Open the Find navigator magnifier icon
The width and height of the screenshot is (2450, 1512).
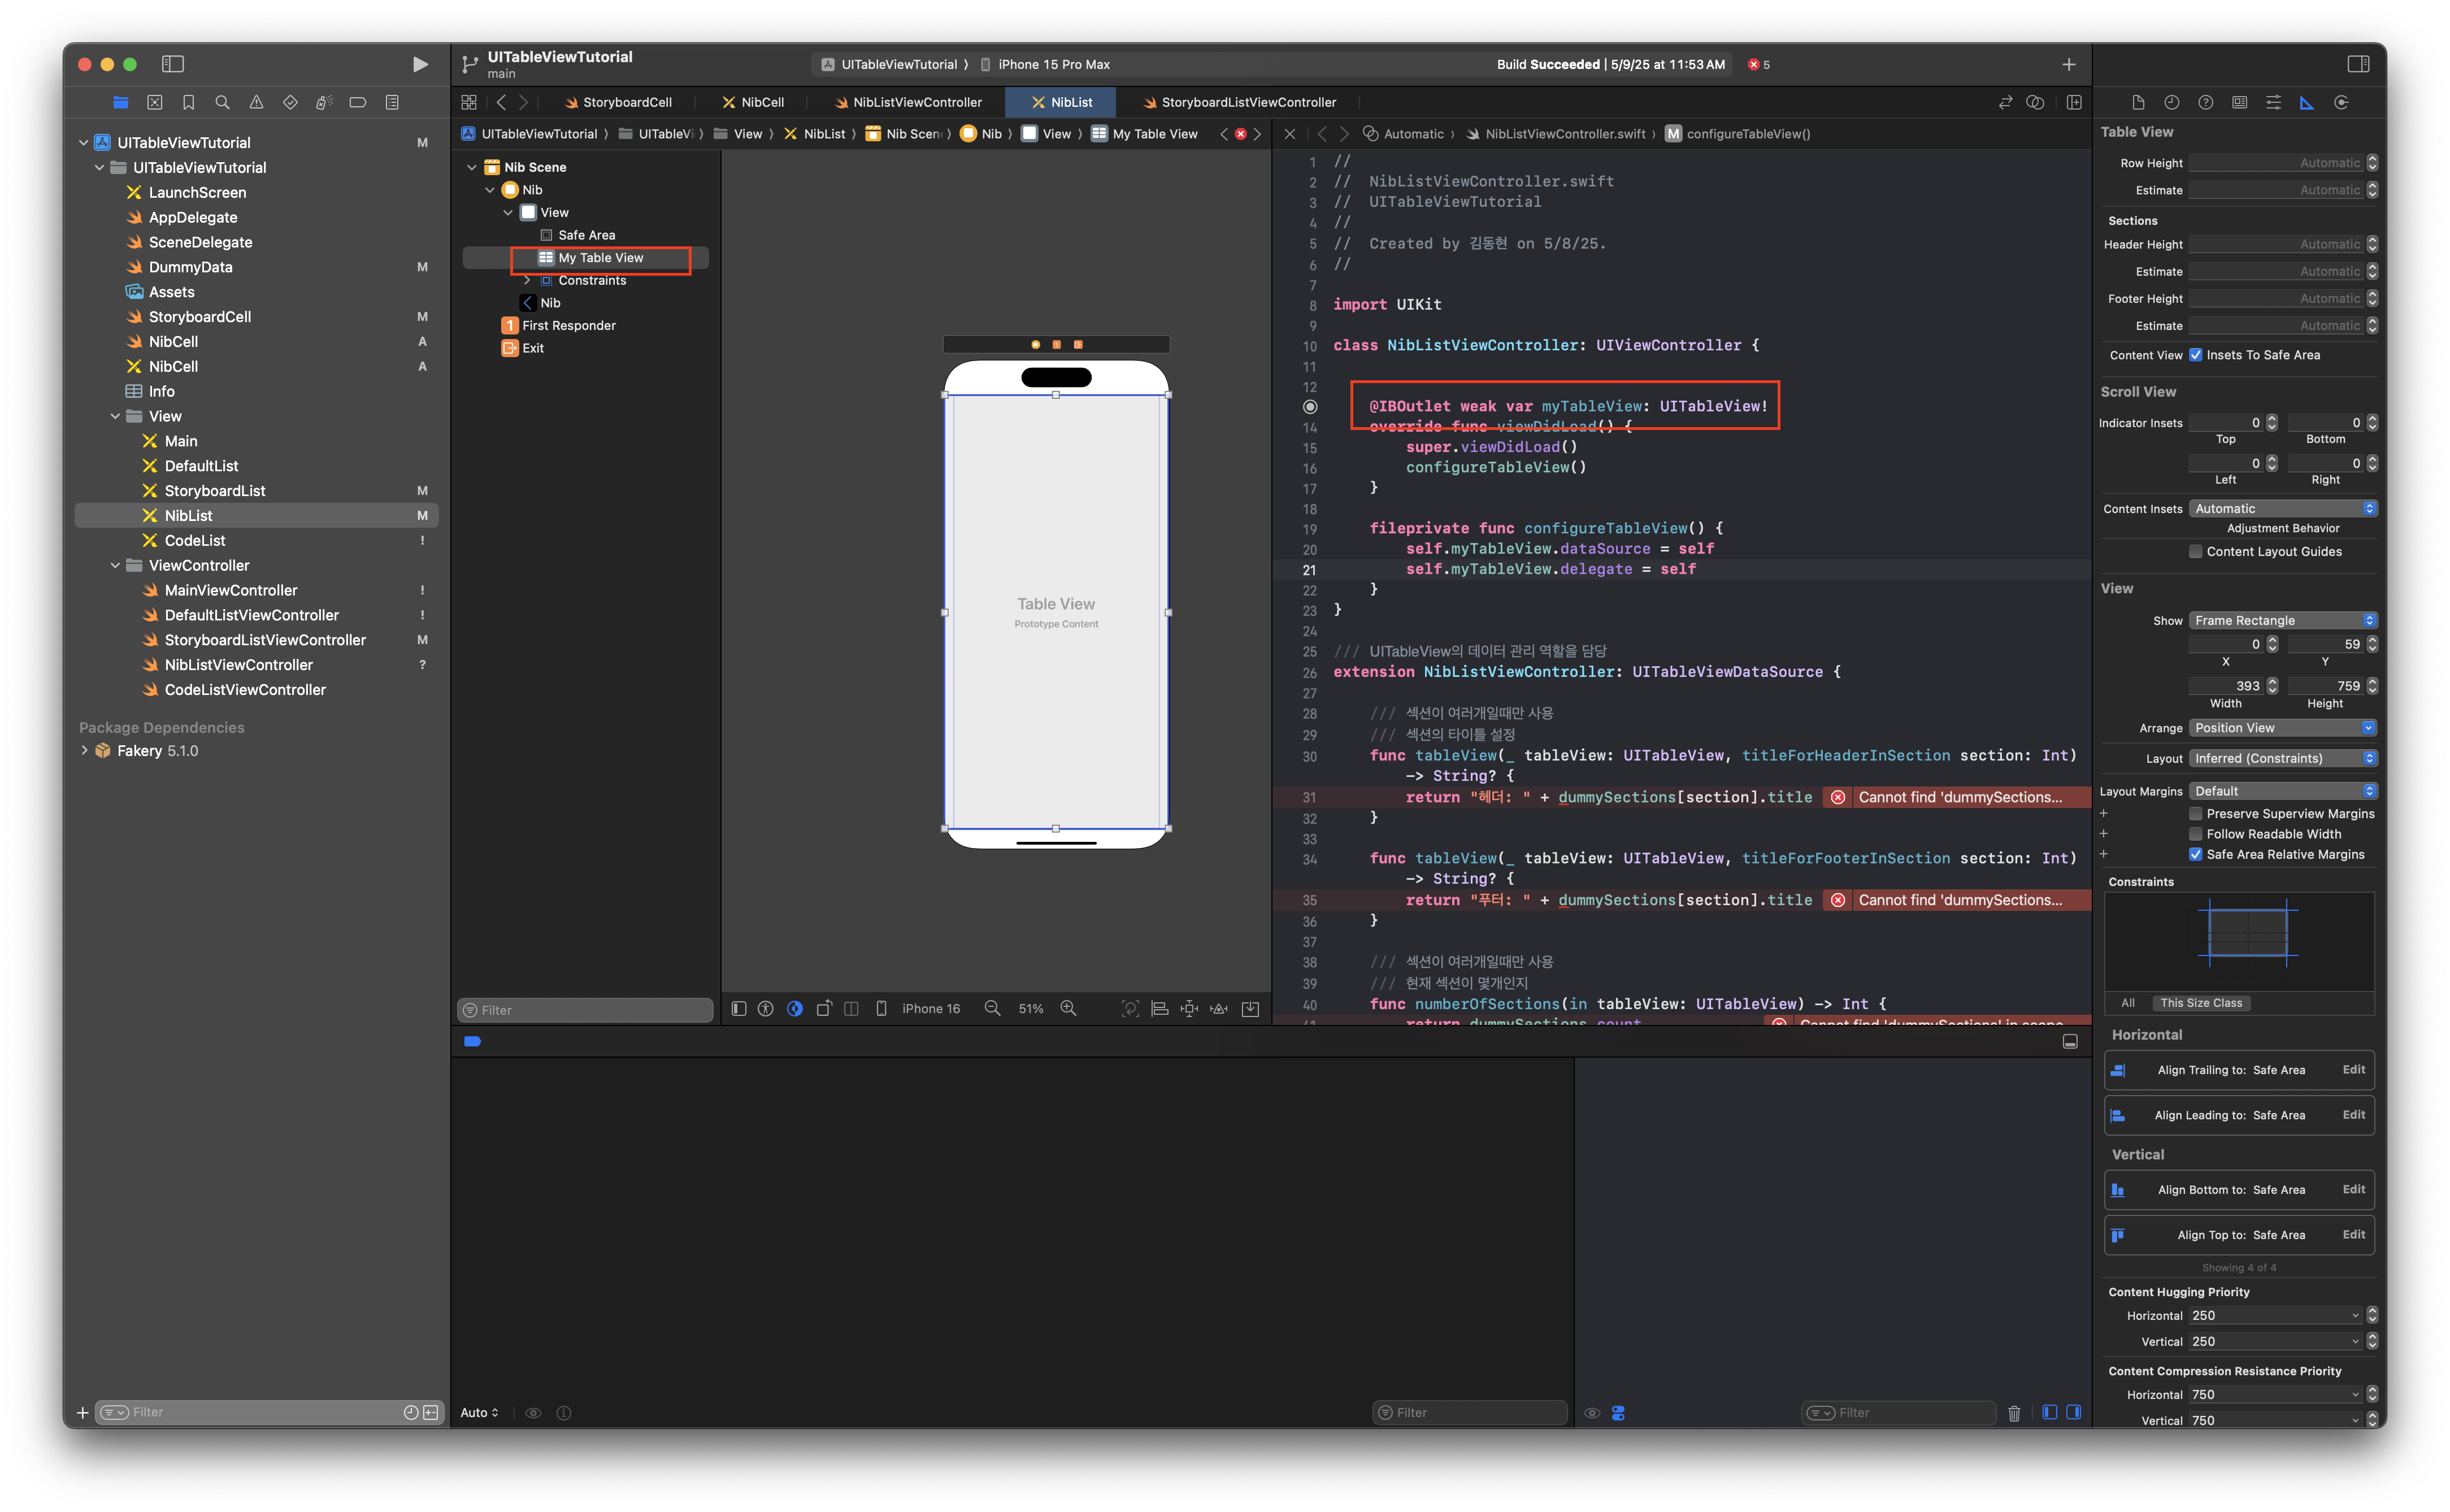click(222, 102)
